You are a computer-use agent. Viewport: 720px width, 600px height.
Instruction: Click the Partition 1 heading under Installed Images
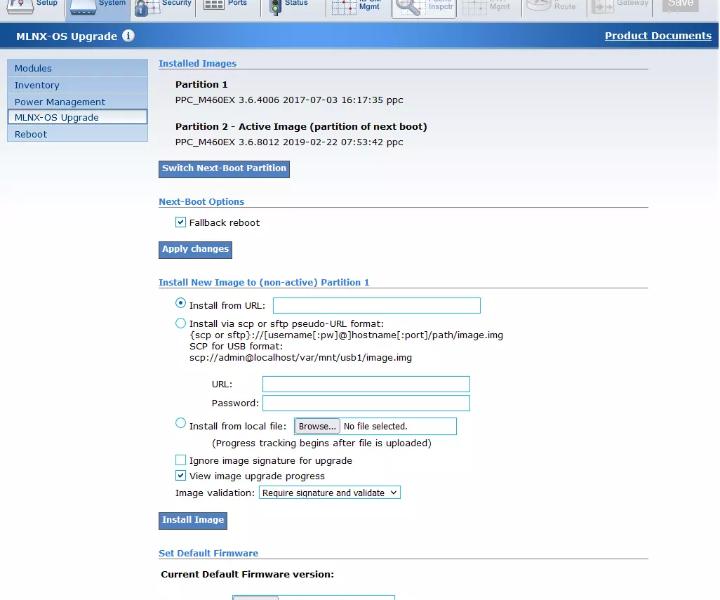(201, 84)
